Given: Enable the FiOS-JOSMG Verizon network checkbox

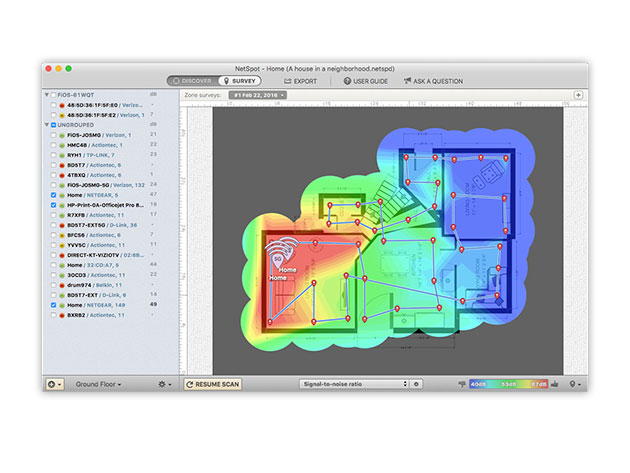Looking at the screenshot, I should (53, 134).
